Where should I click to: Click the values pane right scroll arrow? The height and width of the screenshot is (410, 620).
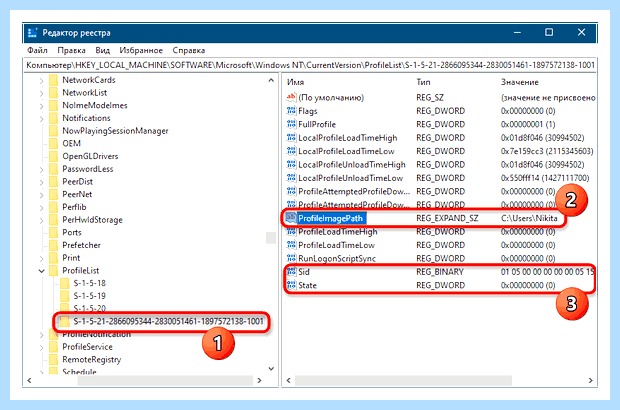[590, 380]
